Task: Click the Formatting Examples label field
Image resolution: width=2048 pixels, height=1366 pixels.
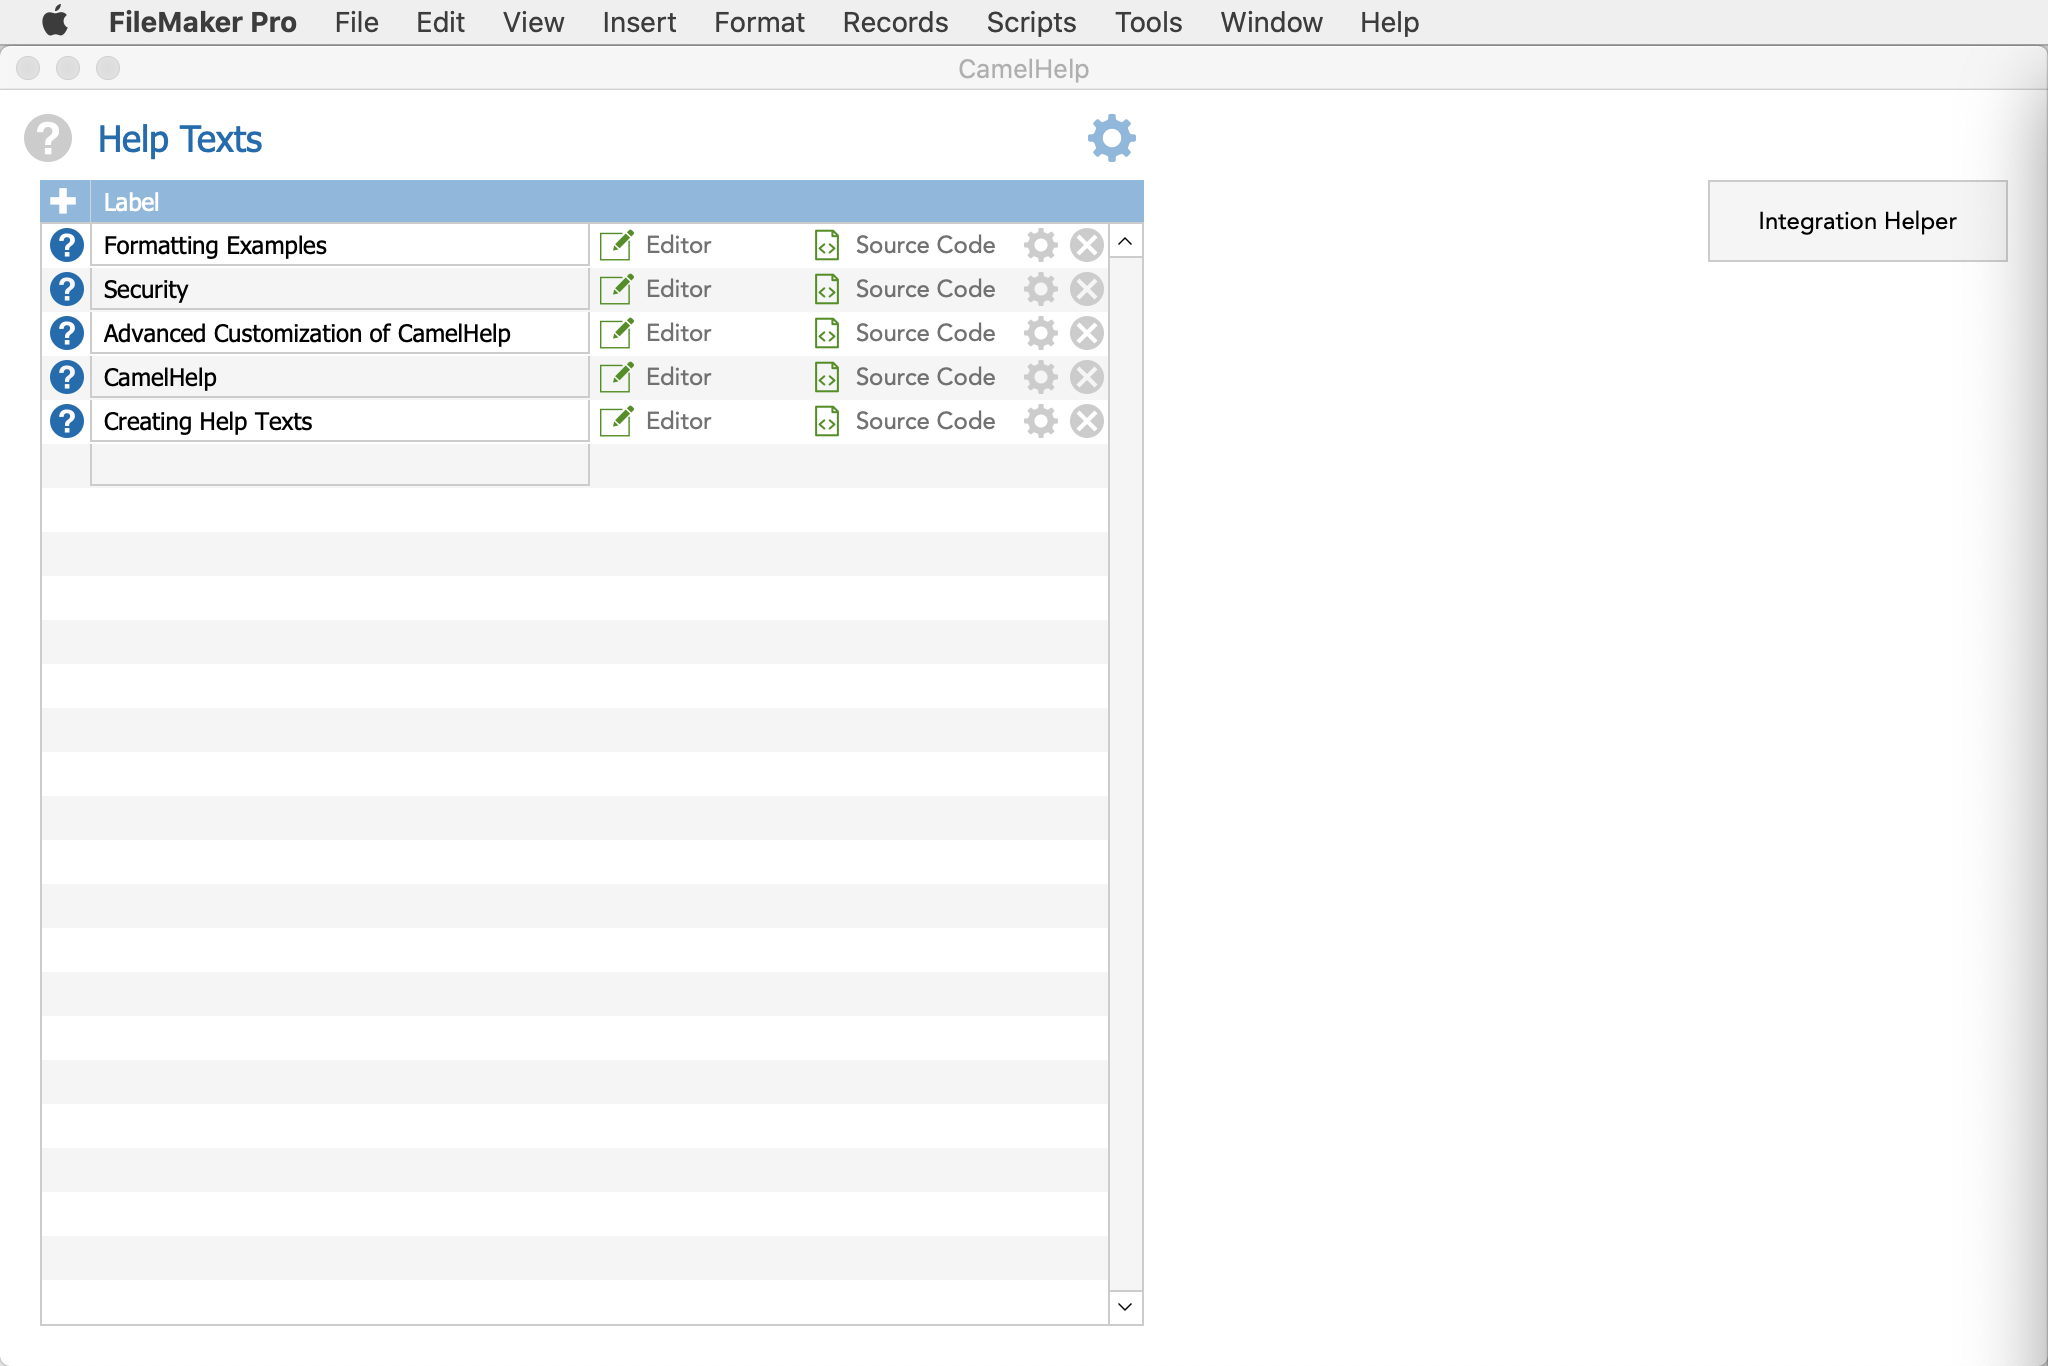Action: click(340, 245)
